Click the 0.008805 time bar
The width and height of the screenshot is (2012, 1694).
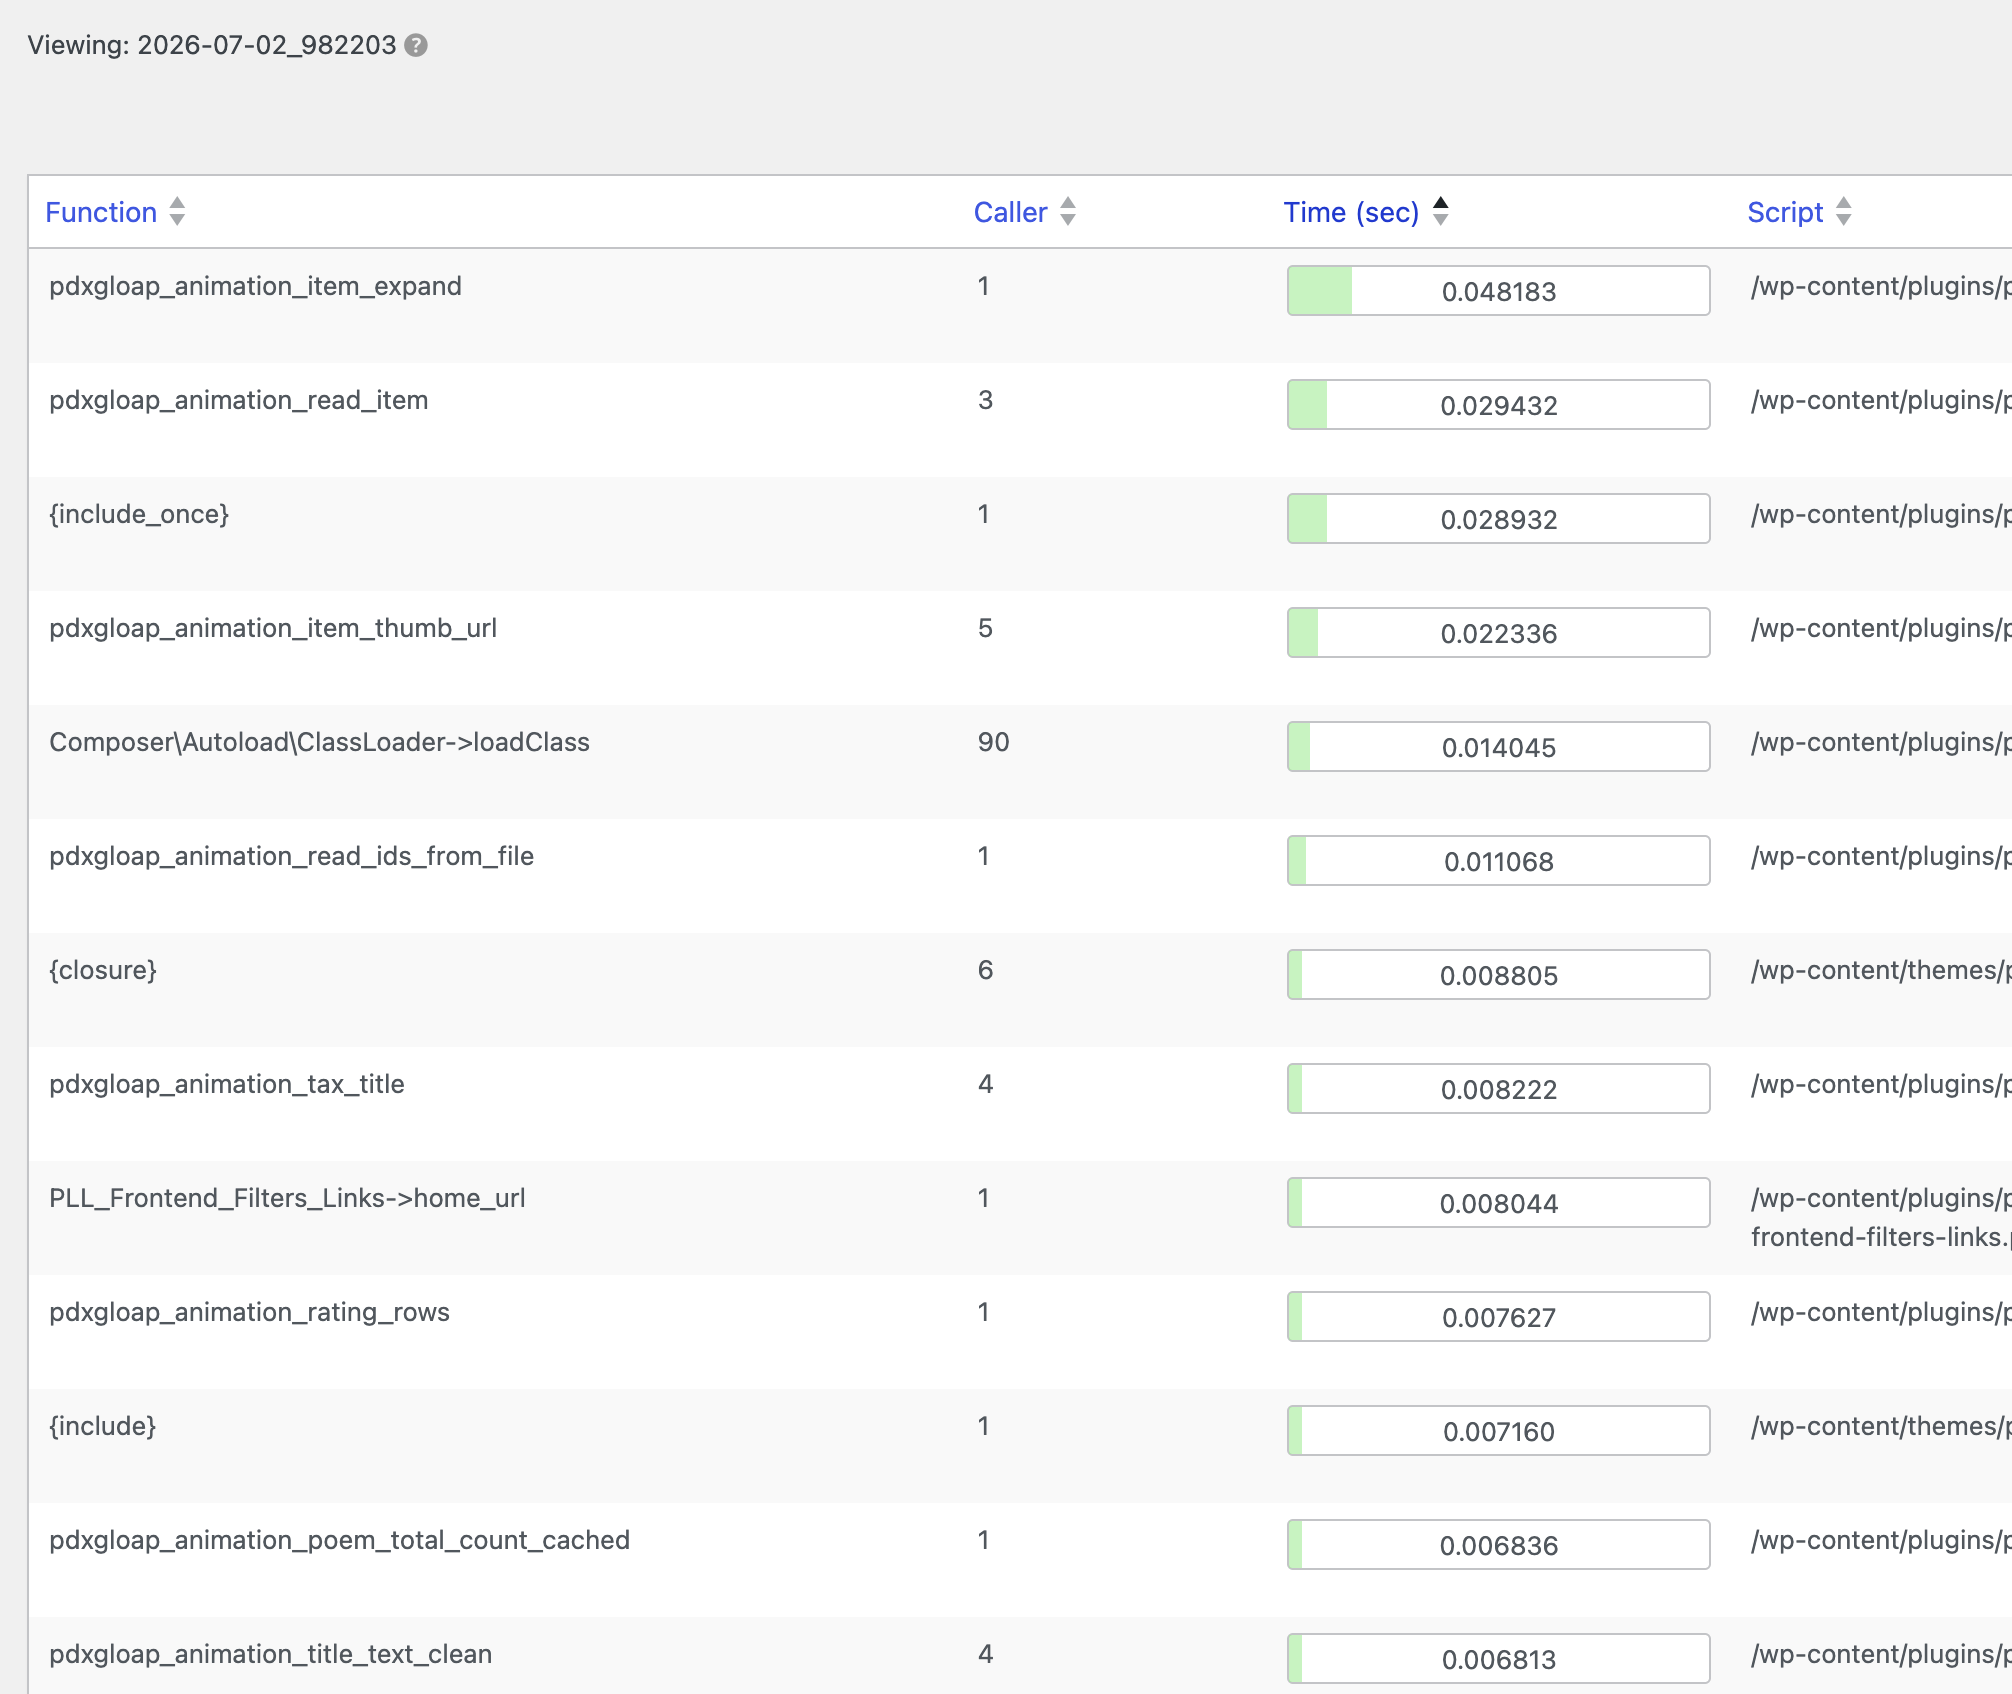pyautogui.click(x=1498, y=975)
